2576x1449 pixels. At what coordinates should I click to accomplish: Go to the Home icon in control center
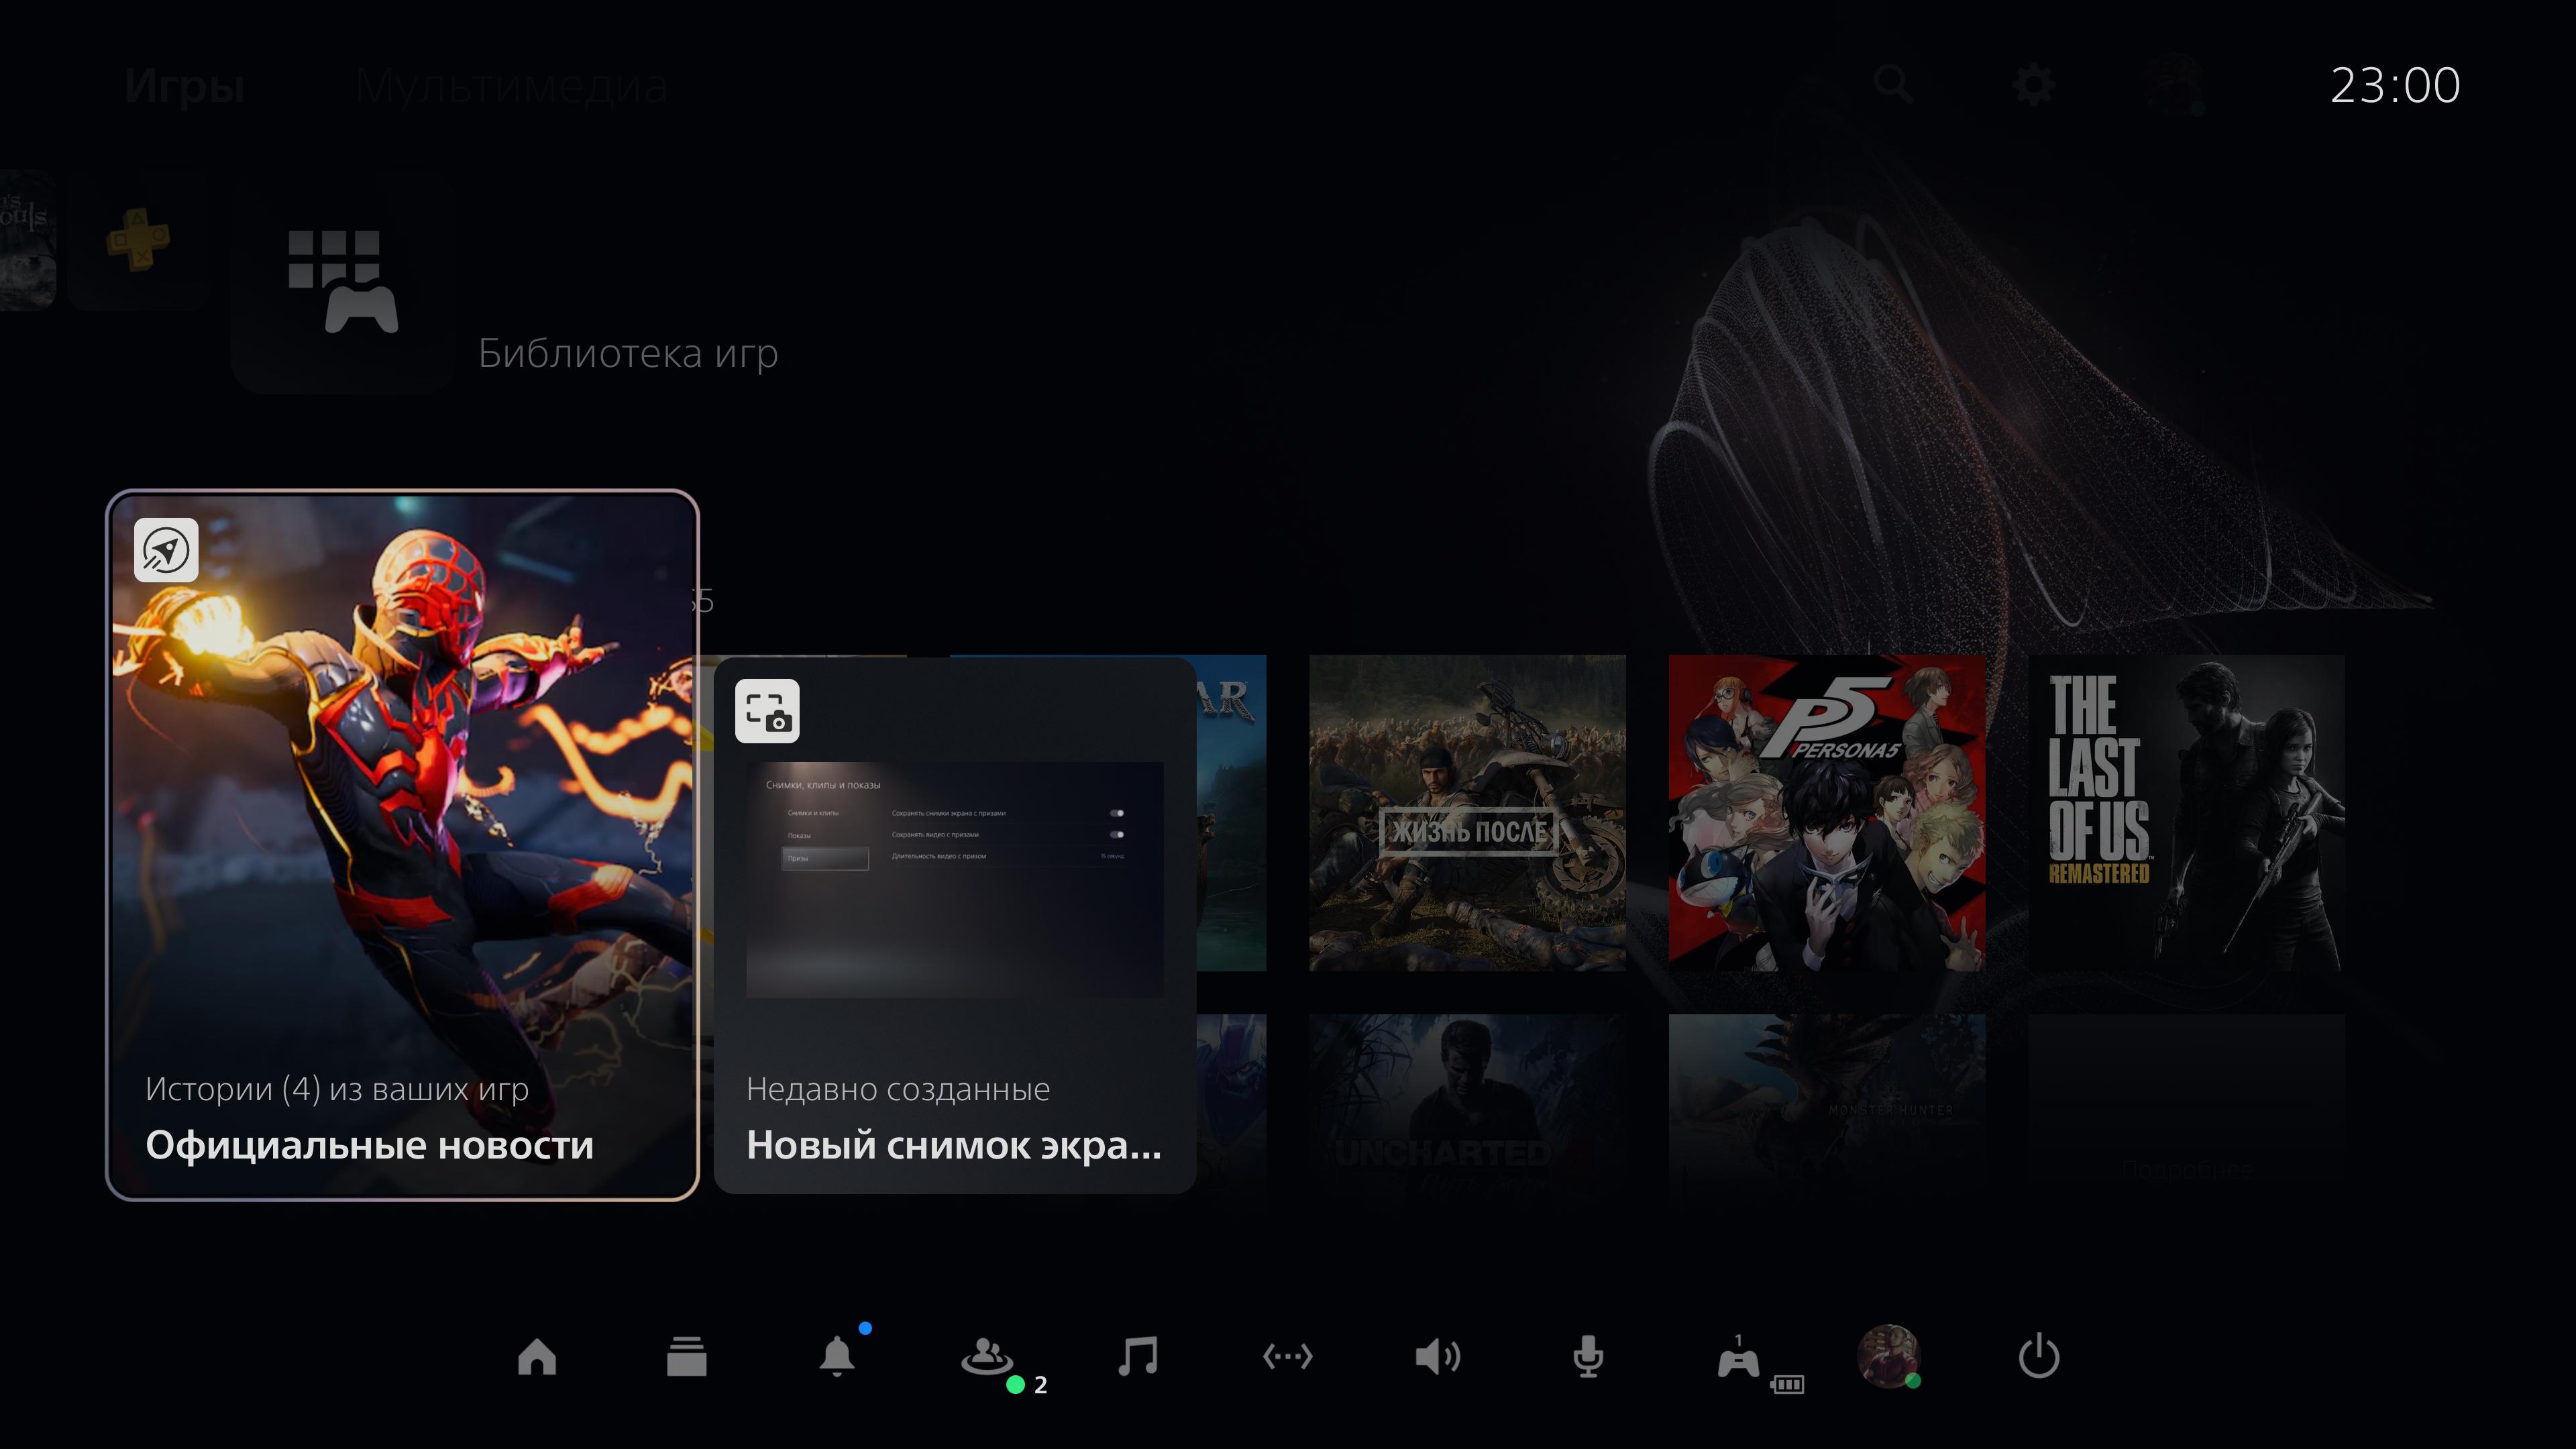pyautogui.click(x=537, y=1357)
